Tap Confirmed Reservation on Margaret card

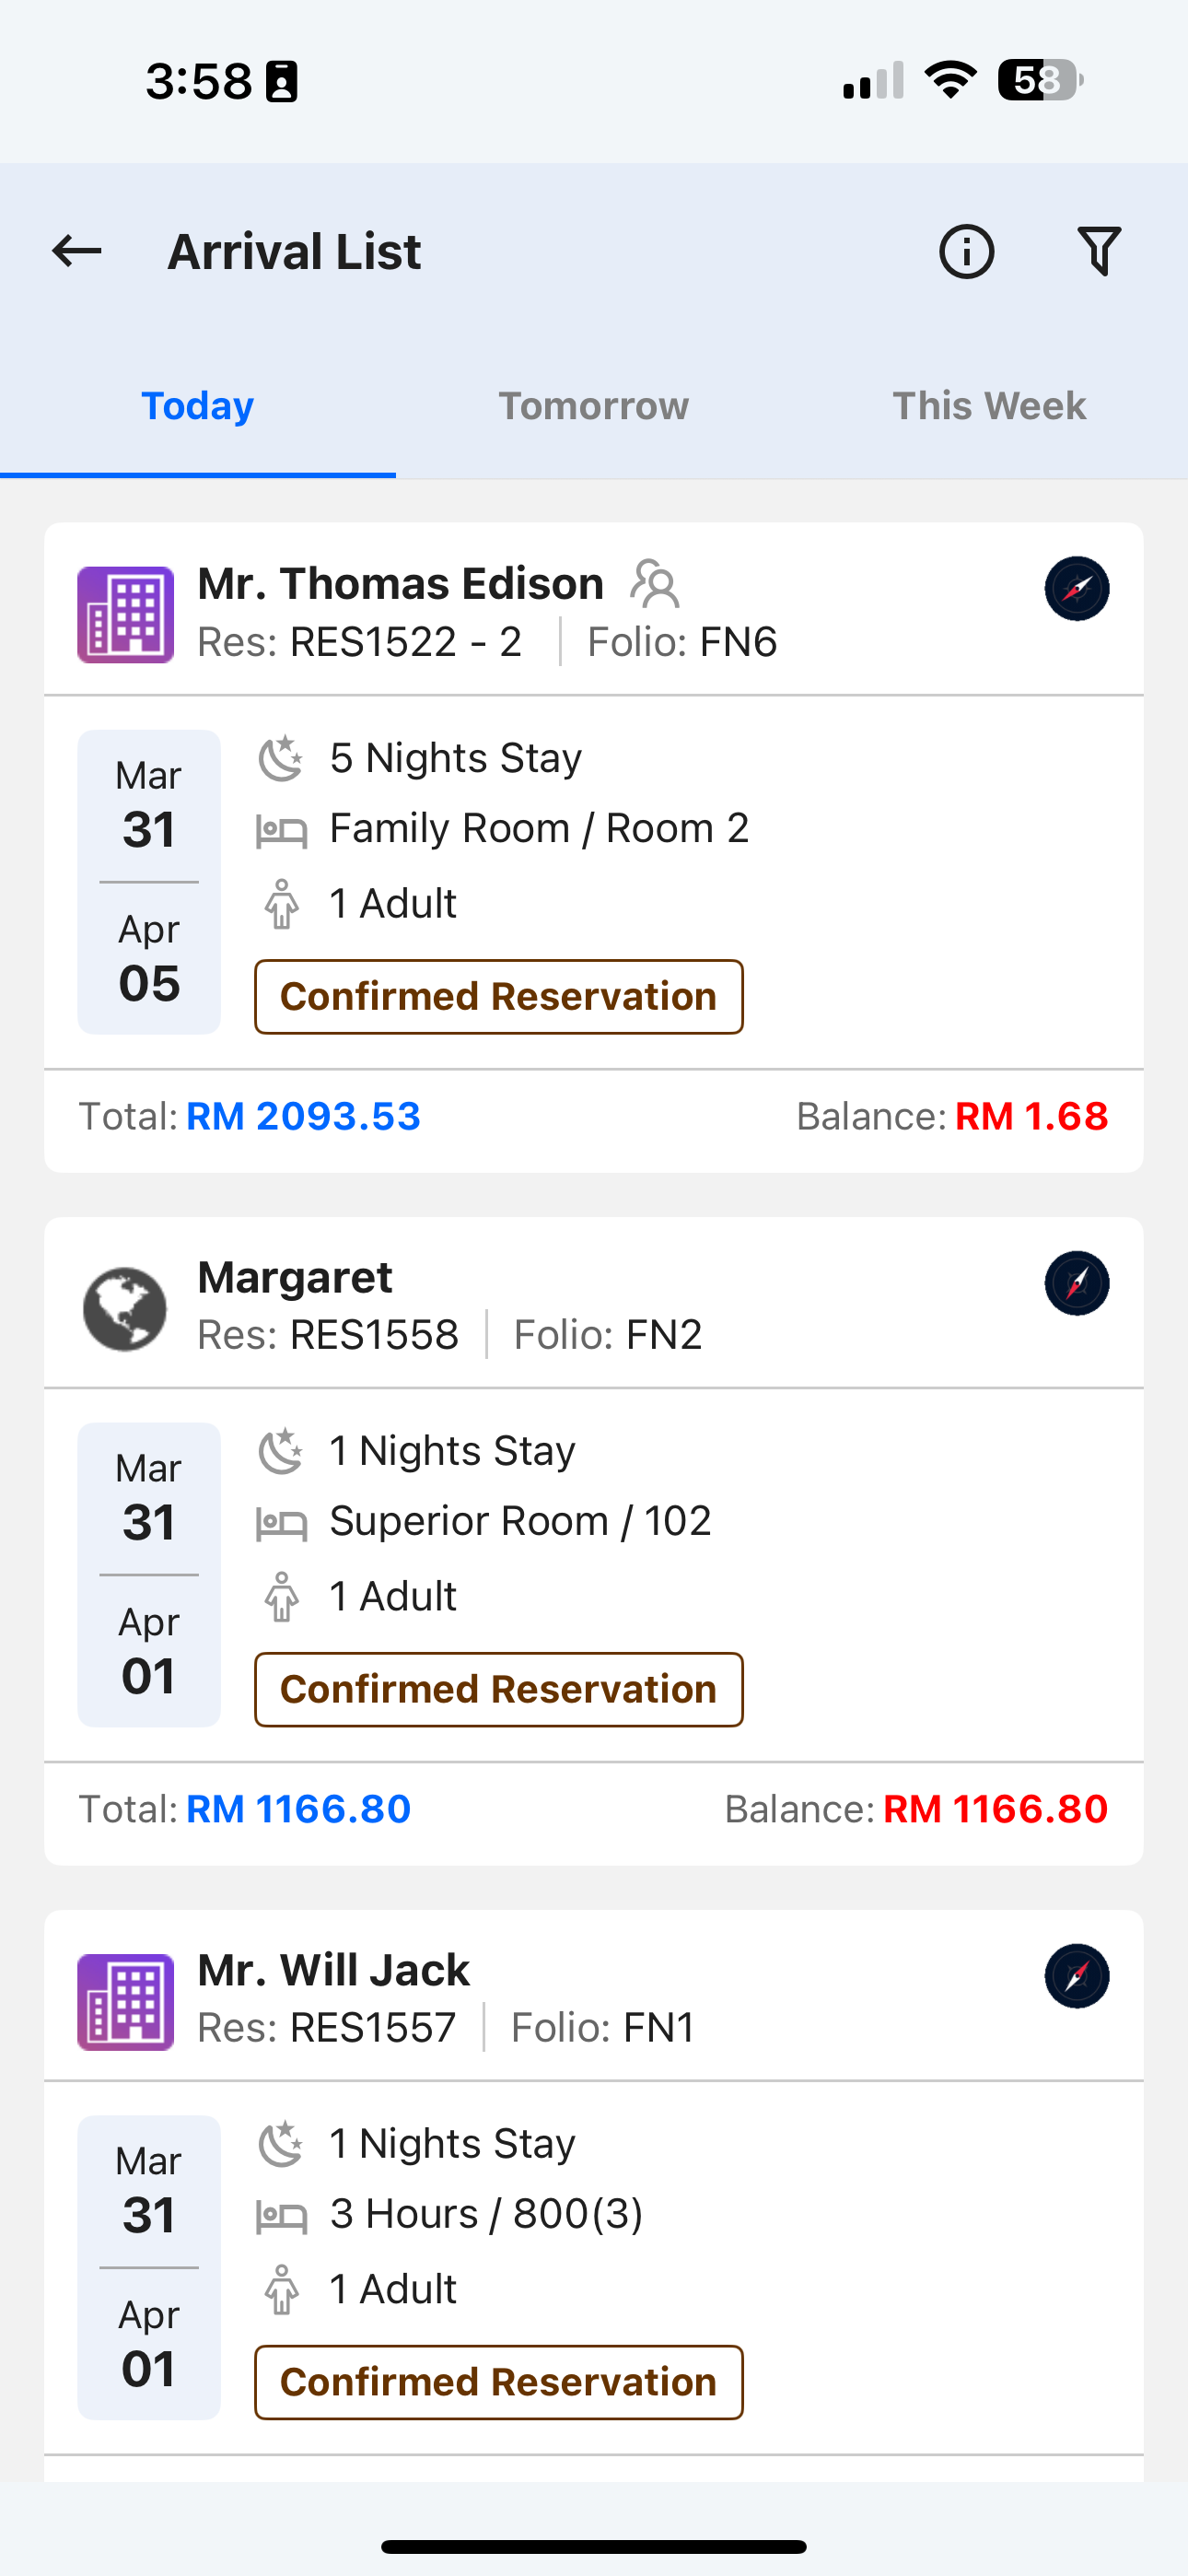[x=499, y=1690]
